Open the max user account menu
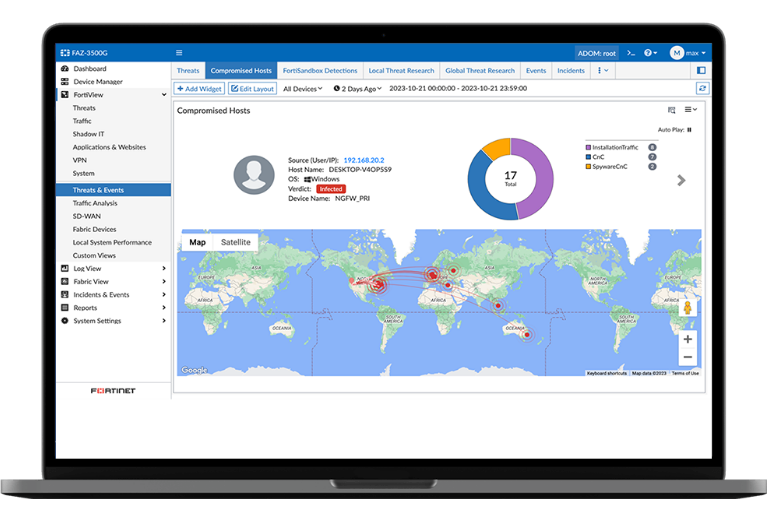Image resolution: width=778 pixels, height=511 pixels. coord(688,53)
